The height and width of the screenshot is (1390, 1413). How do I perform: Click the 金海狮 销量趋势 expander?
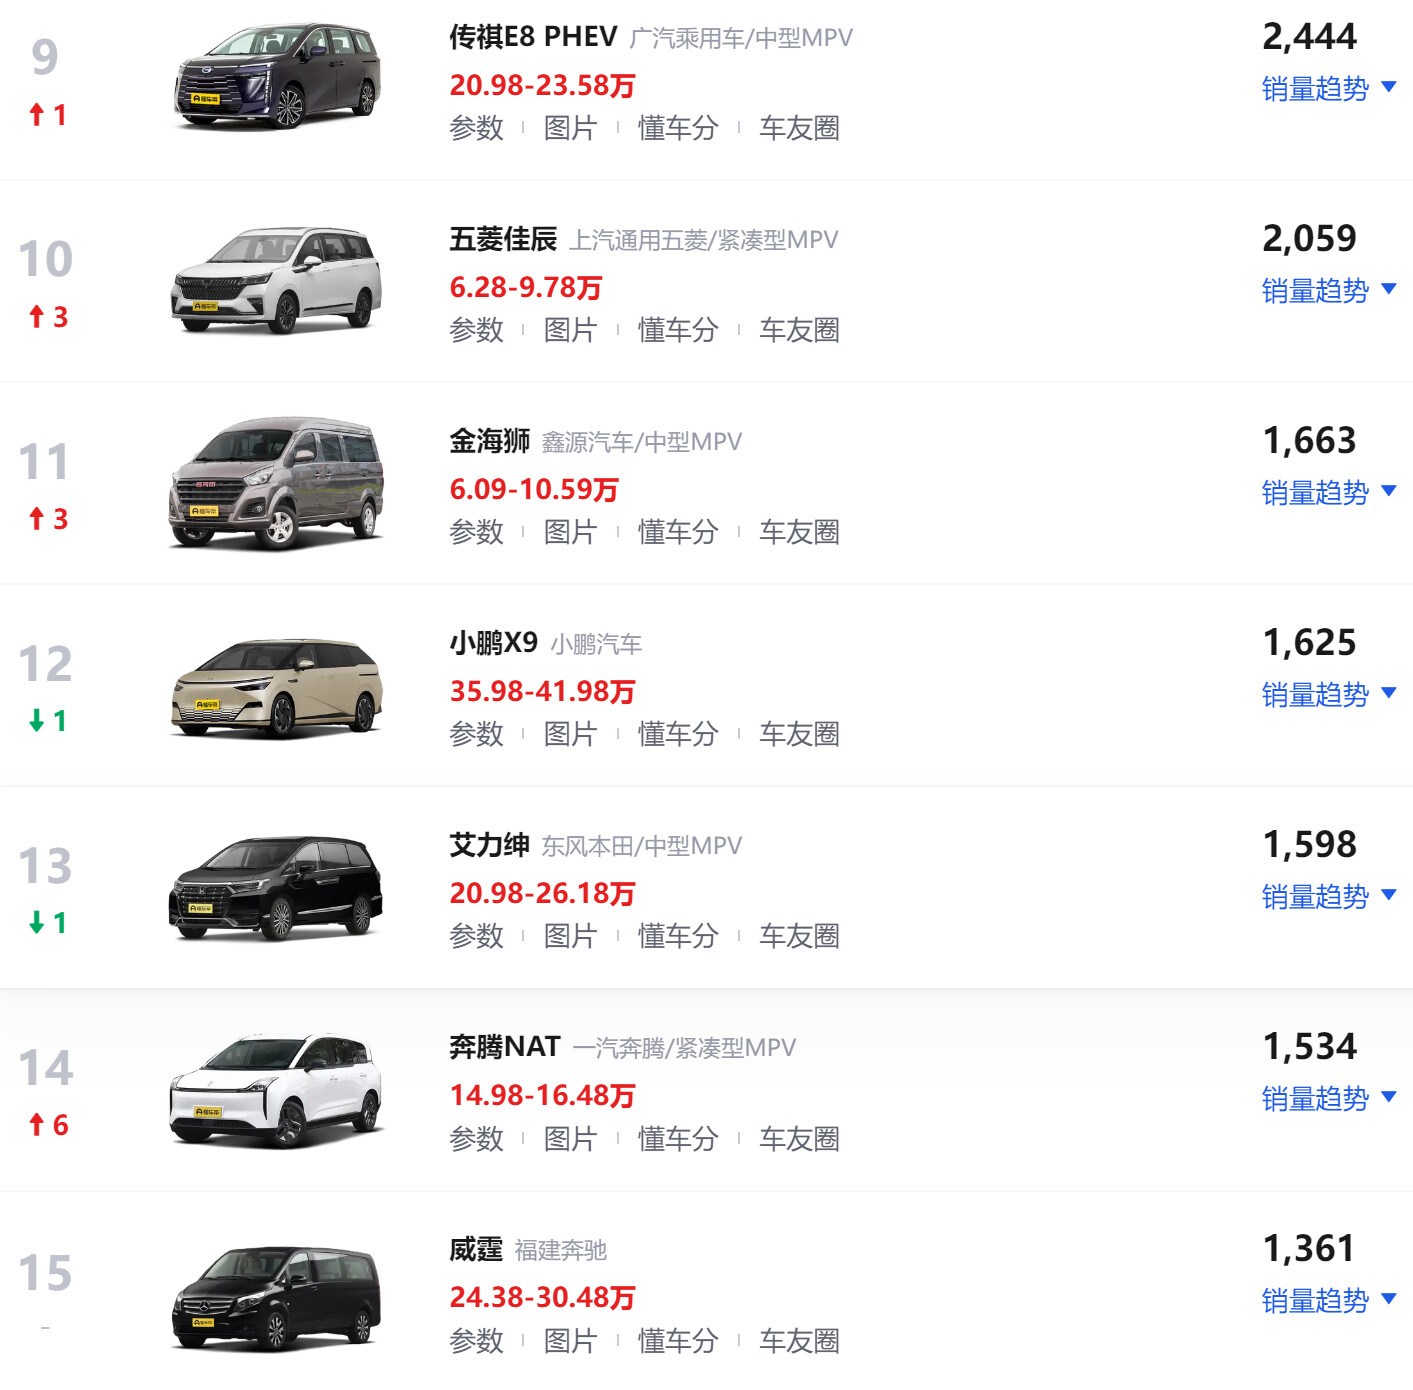pyautogui.click(x=1327, y=493)
